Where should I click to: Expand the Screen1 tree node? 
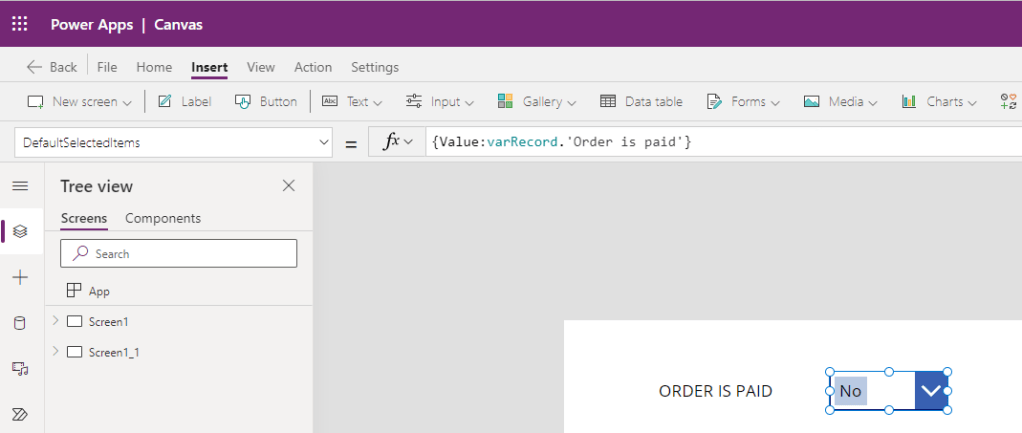point(55,321)
